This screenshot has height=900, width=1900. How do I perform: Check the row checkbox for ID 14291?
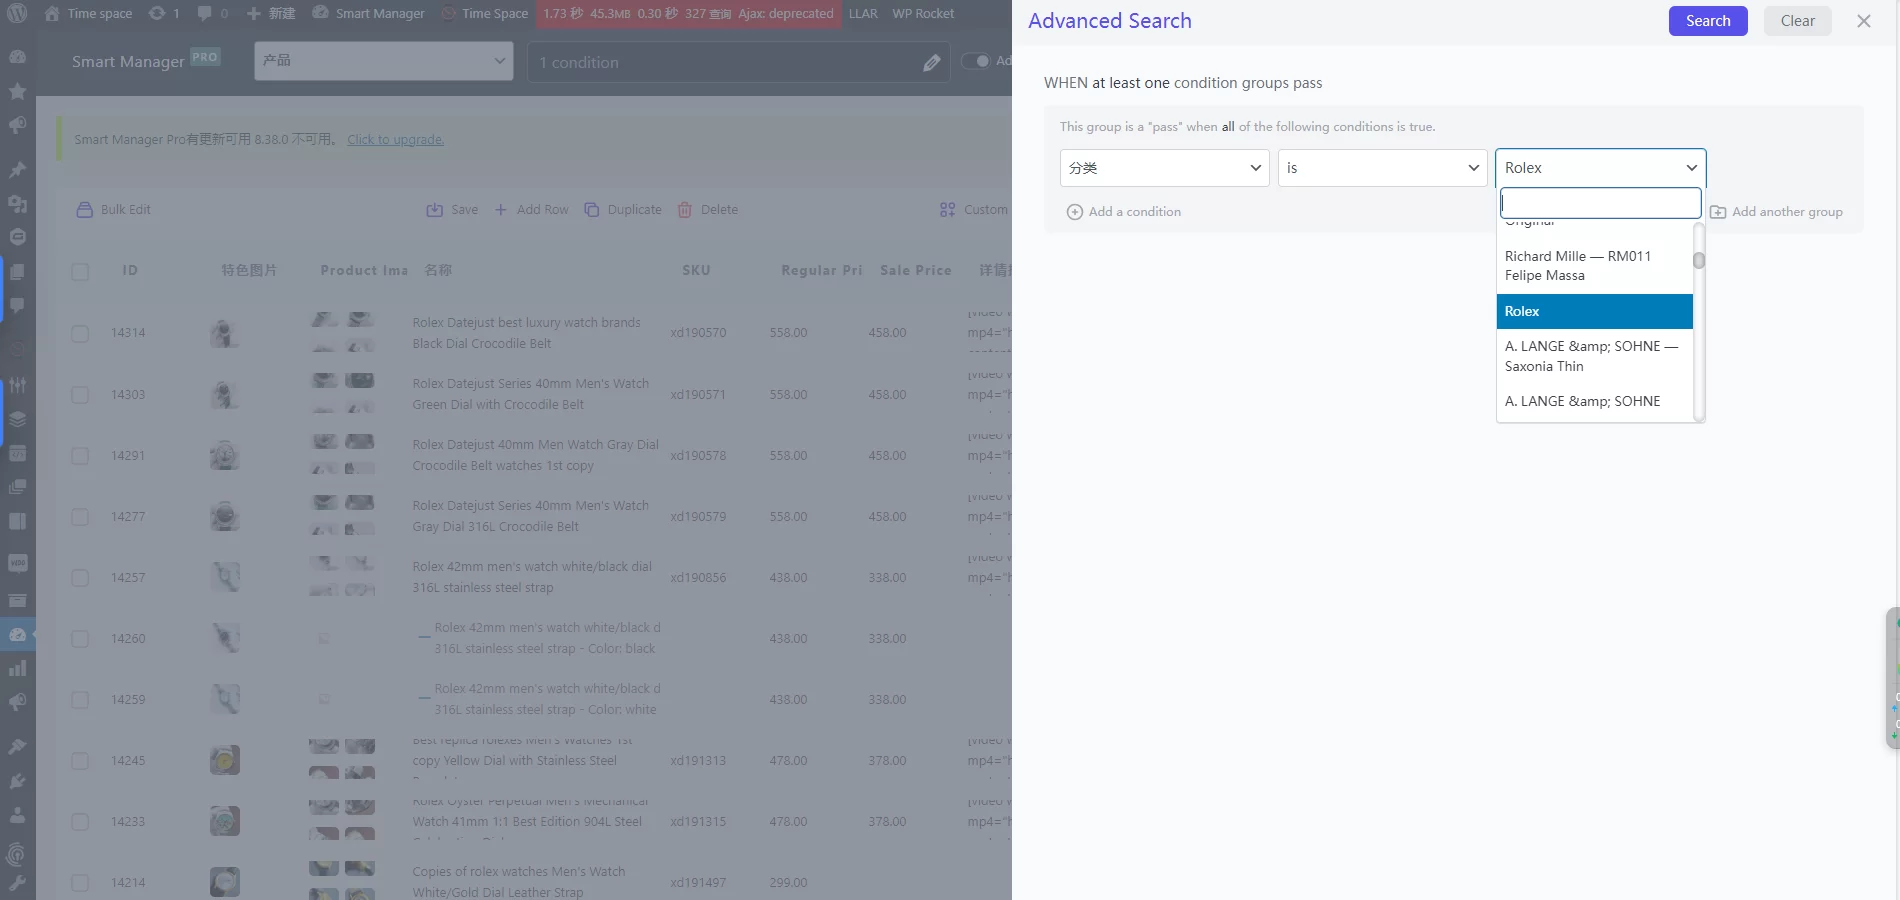80,456
